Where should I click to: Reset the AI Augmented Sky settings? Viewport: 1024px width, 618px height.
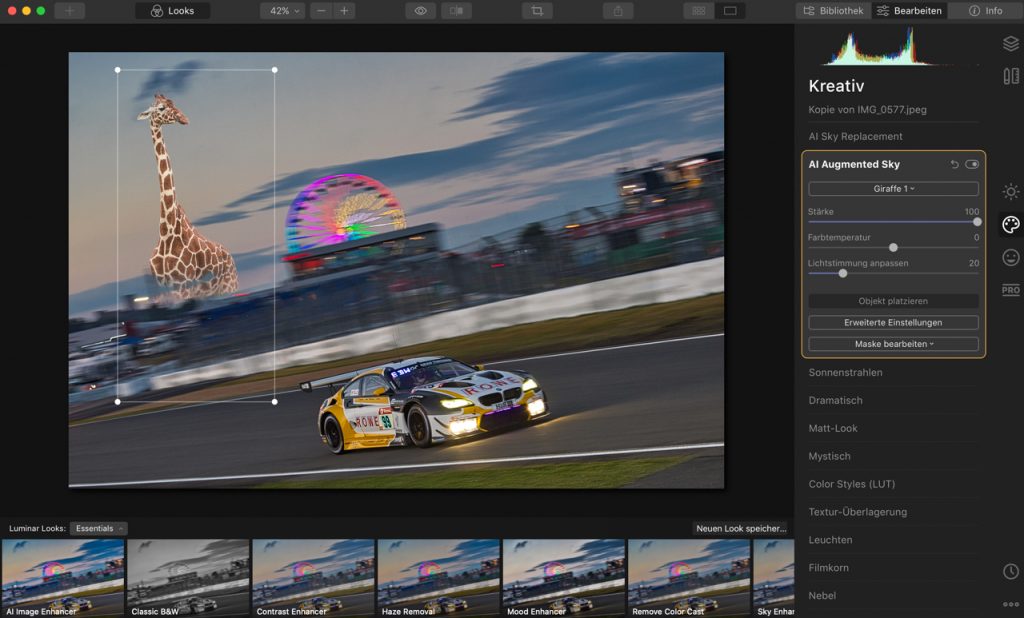[x=954, y=164]
